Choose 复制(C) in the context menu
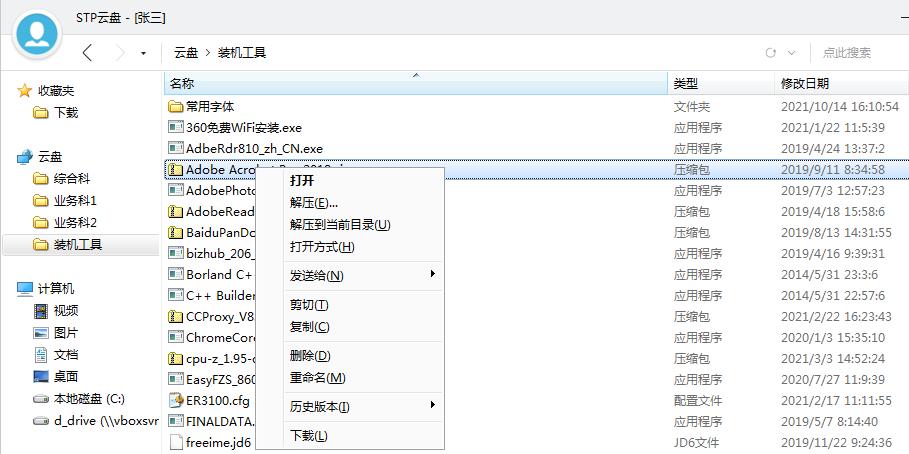909x454 pixels. (x=350, y=327)
